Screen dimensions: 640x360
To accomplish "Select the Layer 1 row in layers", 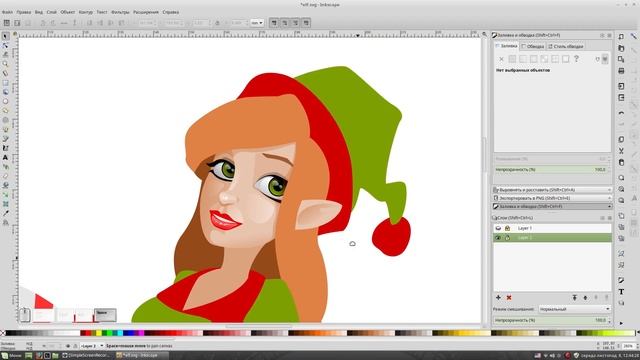I will [x=552, y=228].
